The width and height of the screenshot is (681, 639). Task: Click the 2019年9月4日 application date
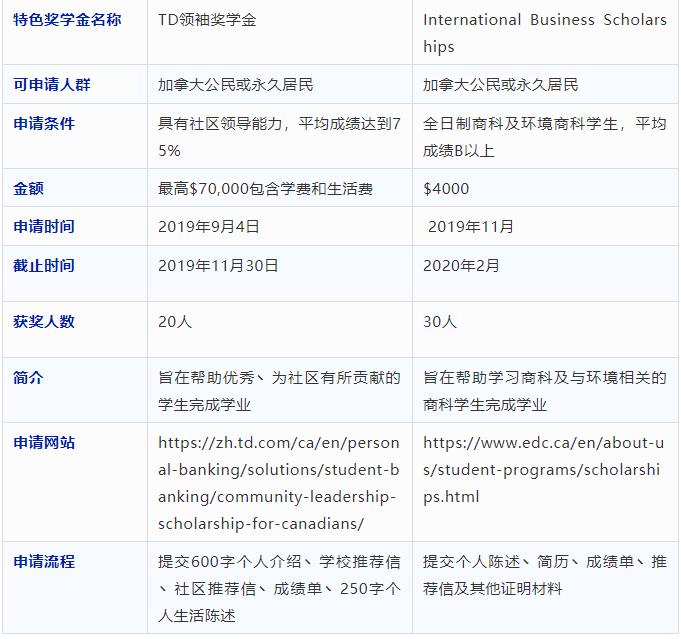pyautogui.click(x=208, y=226)
